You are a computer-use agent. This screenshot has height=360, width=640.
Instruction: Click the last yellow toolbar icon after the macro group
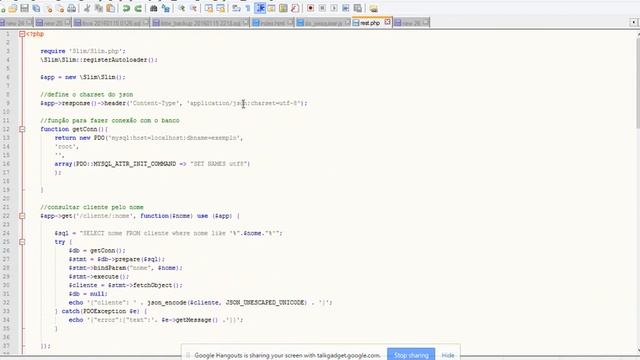373,8
